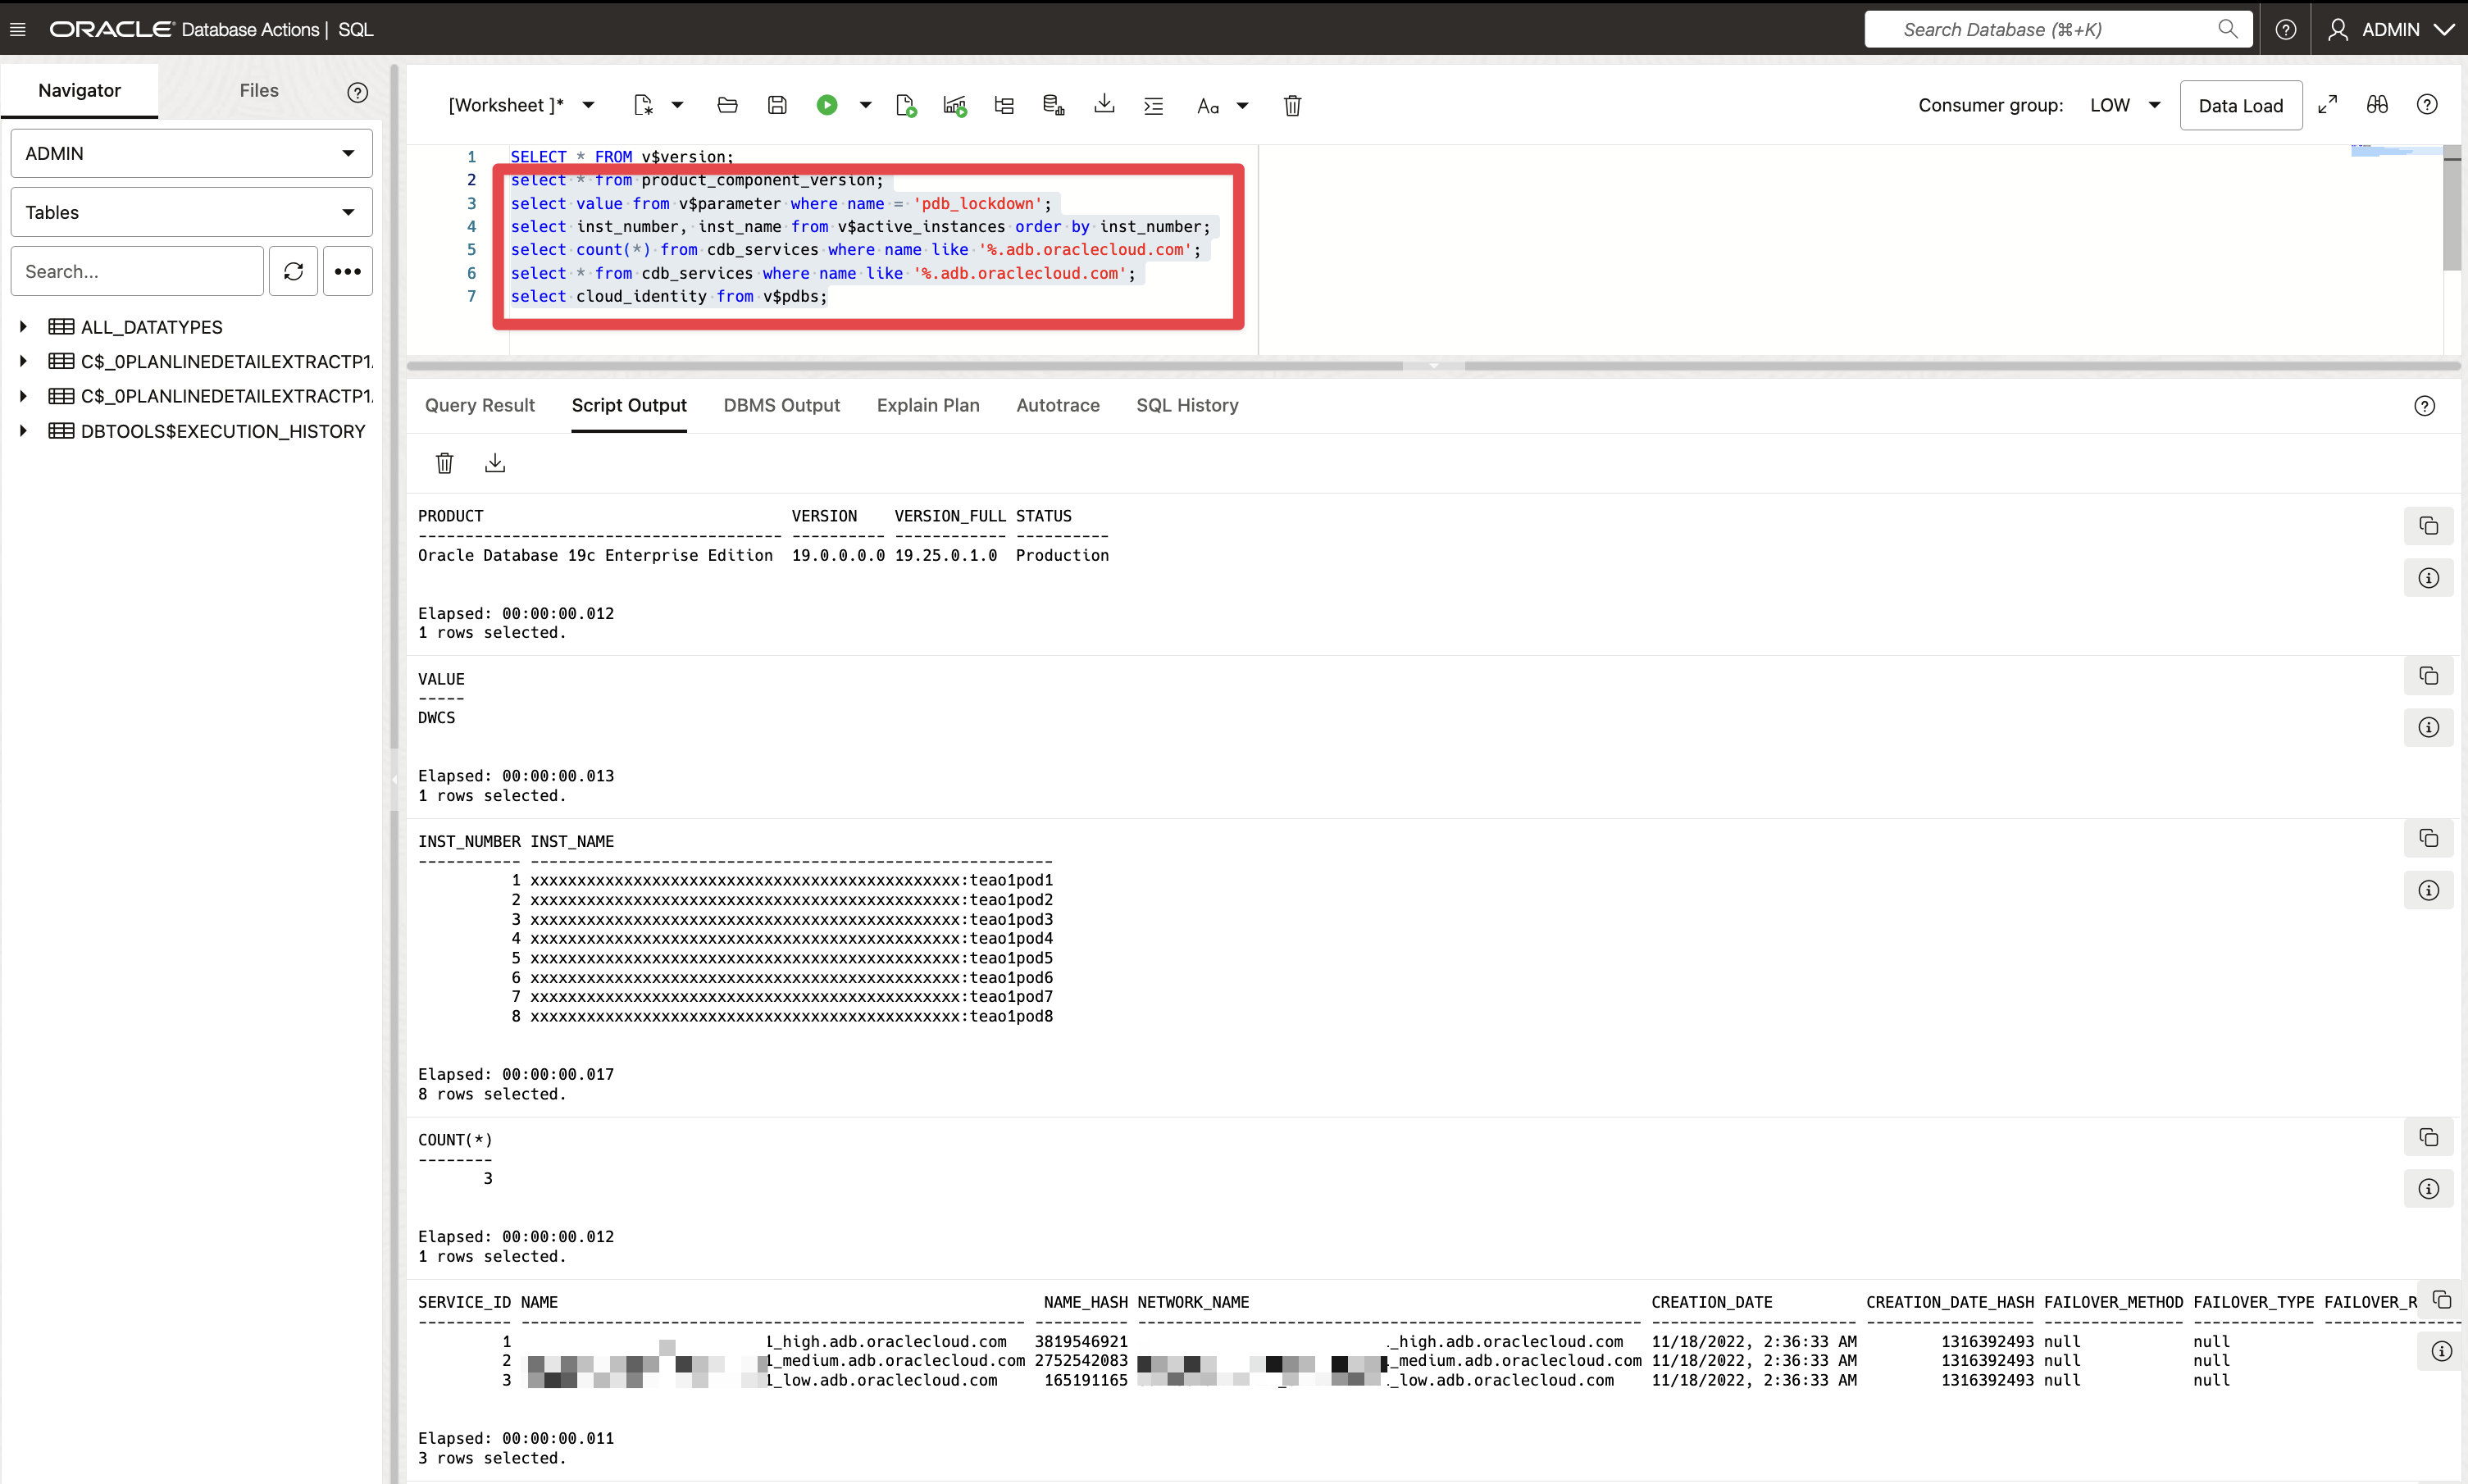Switch to the SQL History tab
This screenshot has width=2468, height=1484.
(1187, 405)
